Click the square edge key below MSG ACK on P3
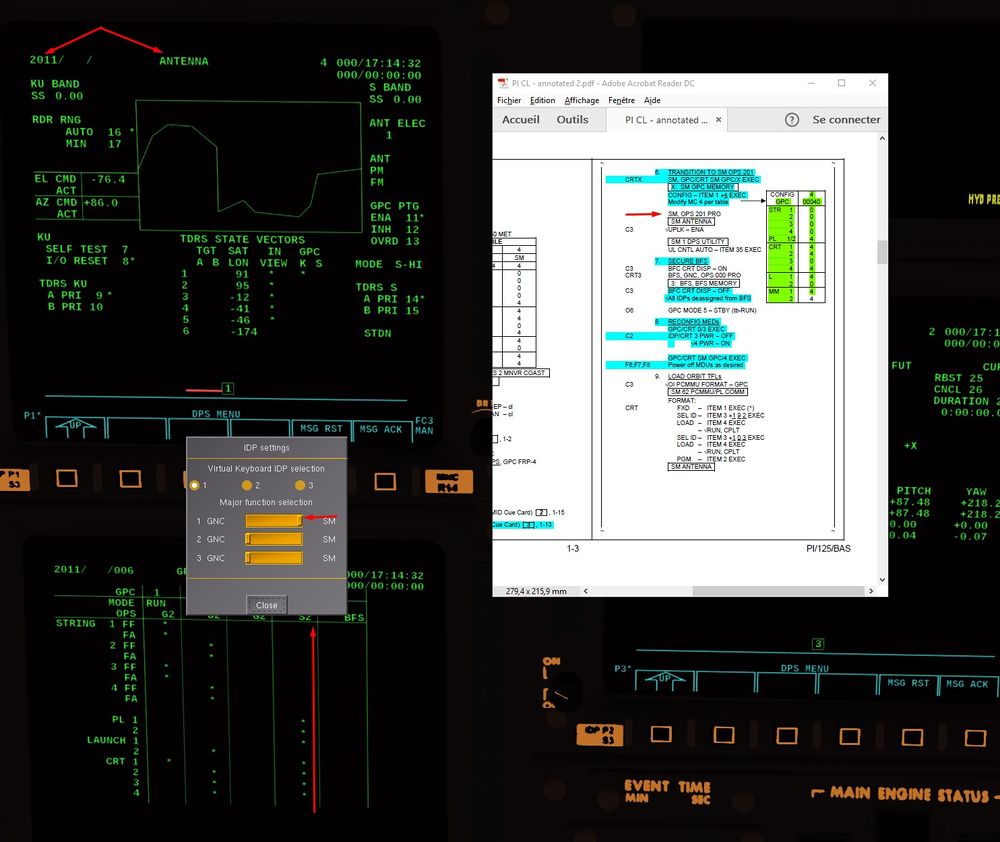This screenshot has width=1000, height=842. pos(975,738)
